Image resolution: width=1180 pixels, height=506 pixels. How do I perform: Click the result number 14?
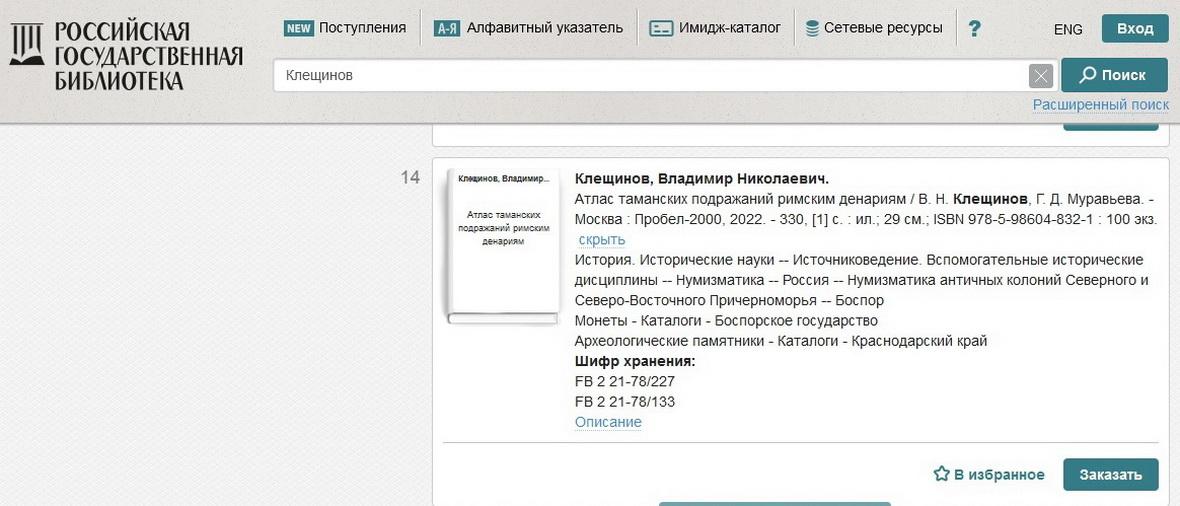pyautogui.click(x=410, y=178)
